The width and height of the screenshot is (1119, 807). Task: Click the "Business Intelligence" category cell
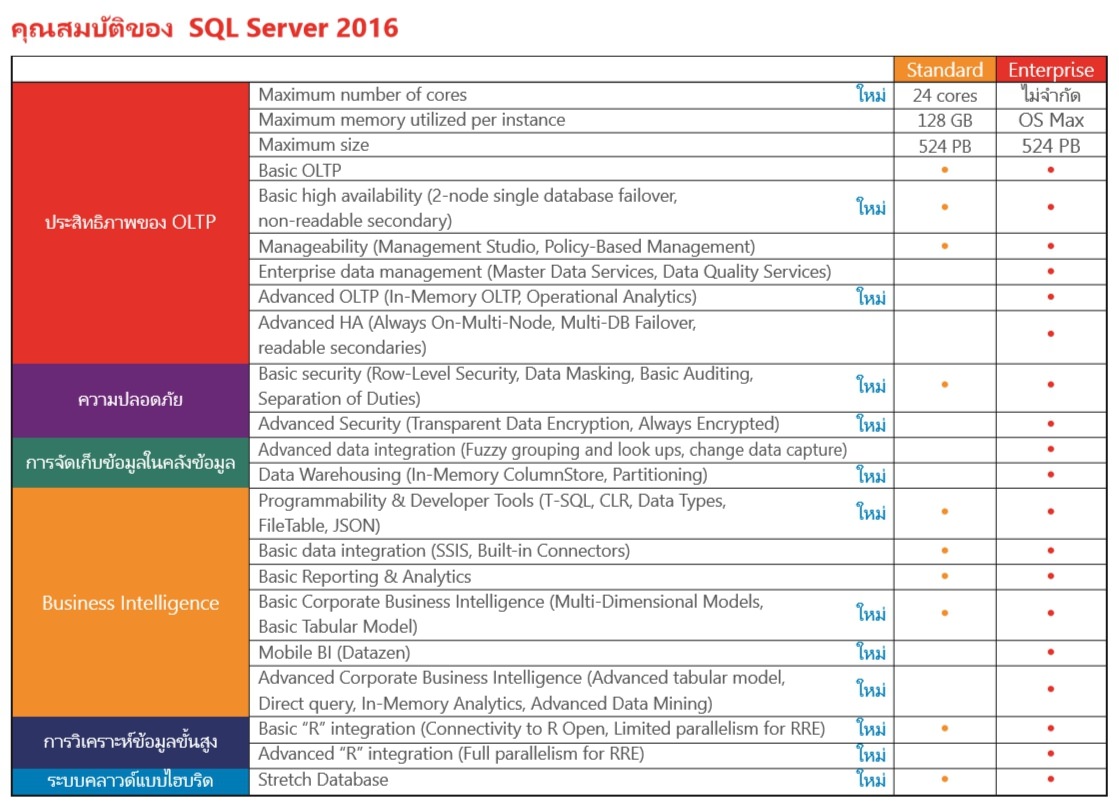pos(131,603)
